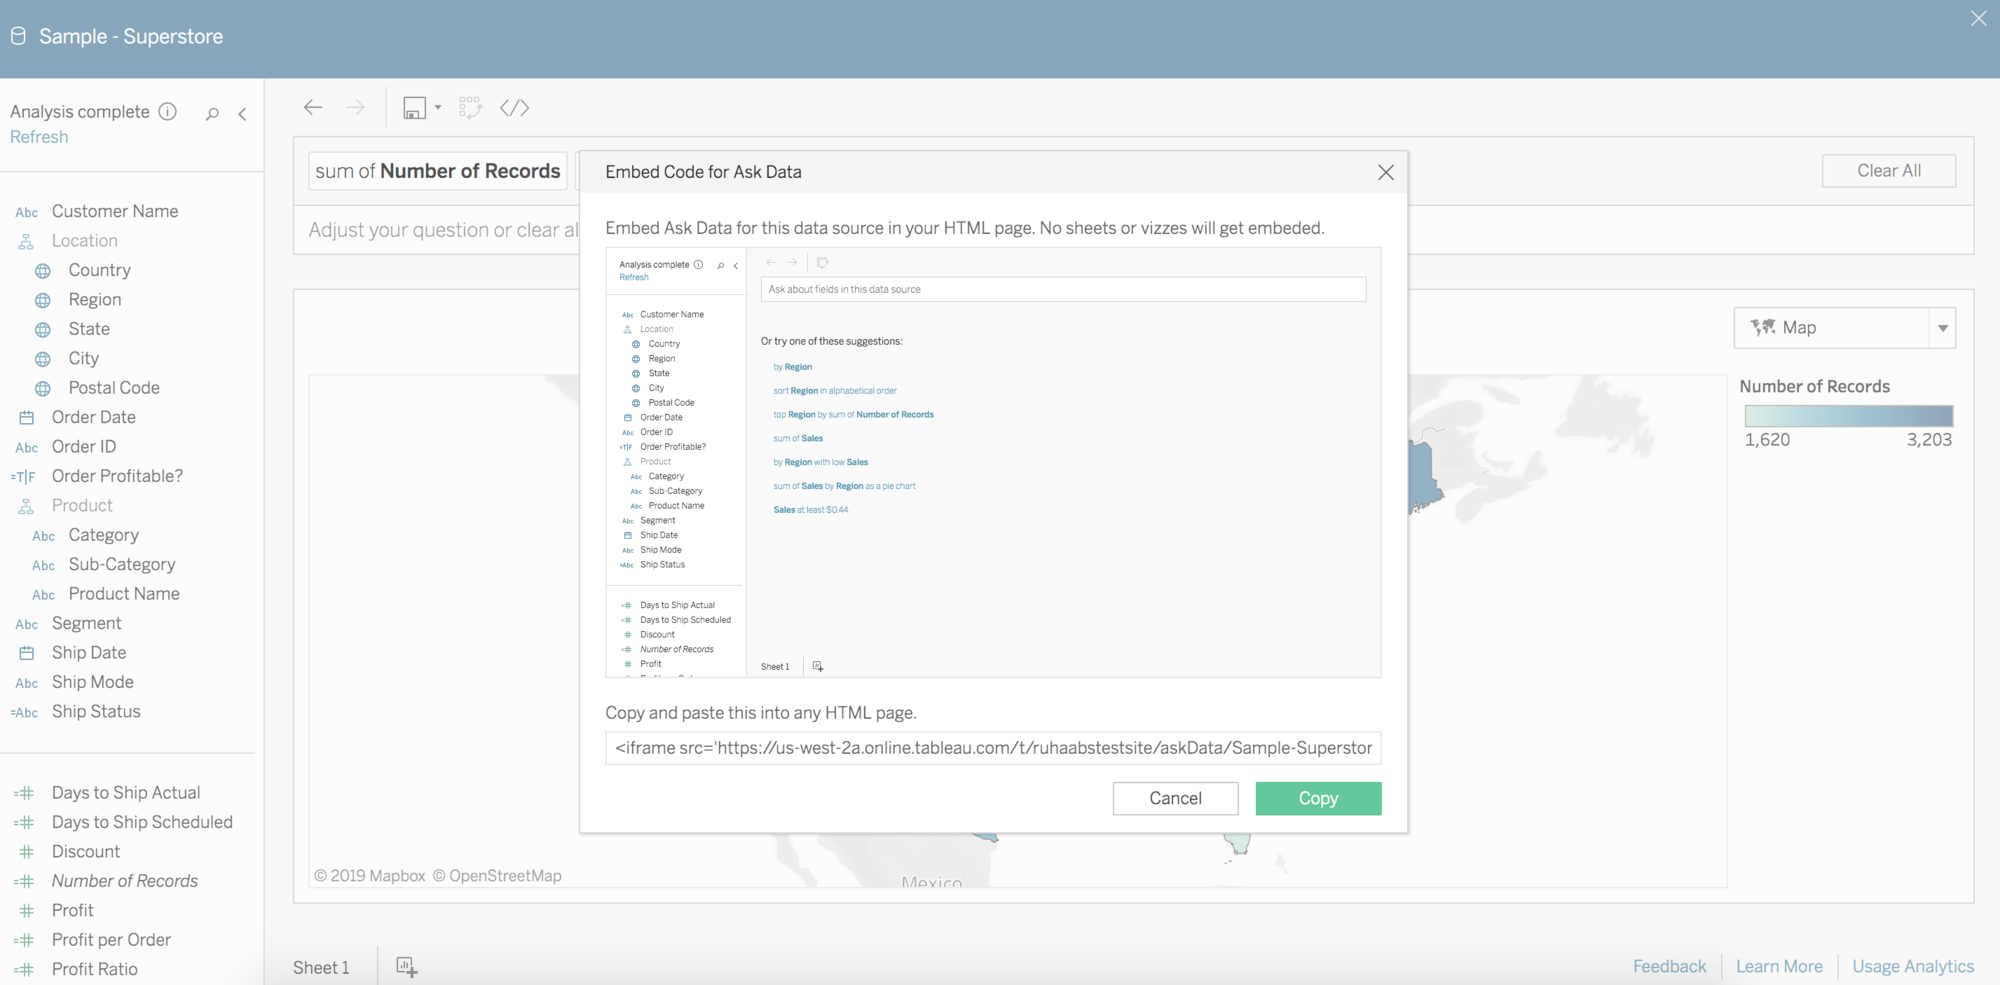This screenshot has height=985, width=2000.
Task: Open the save icon dropdown arrow
Action: coord(438,108)
